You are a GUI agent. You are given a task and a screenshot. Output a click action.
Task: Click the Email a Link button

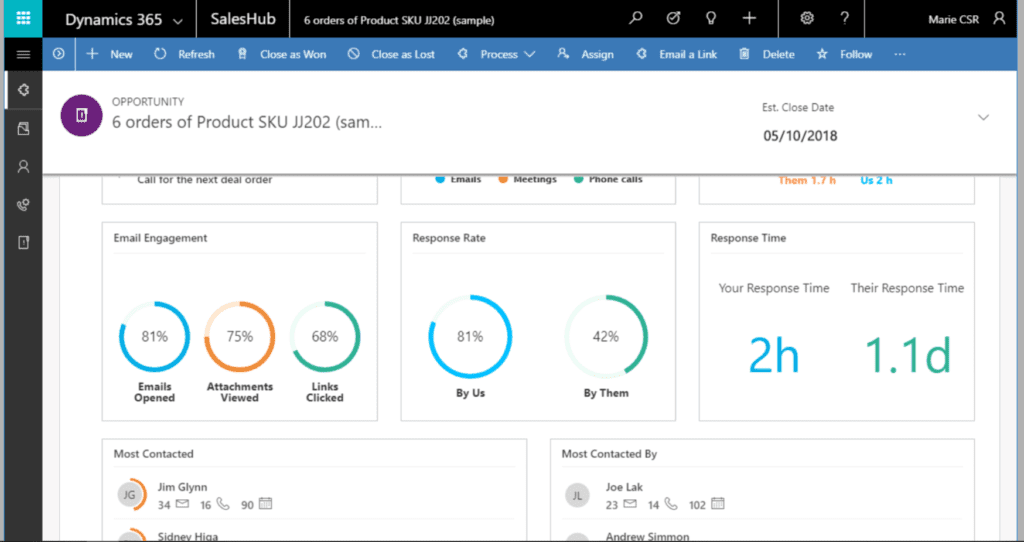tap(677, 54)
